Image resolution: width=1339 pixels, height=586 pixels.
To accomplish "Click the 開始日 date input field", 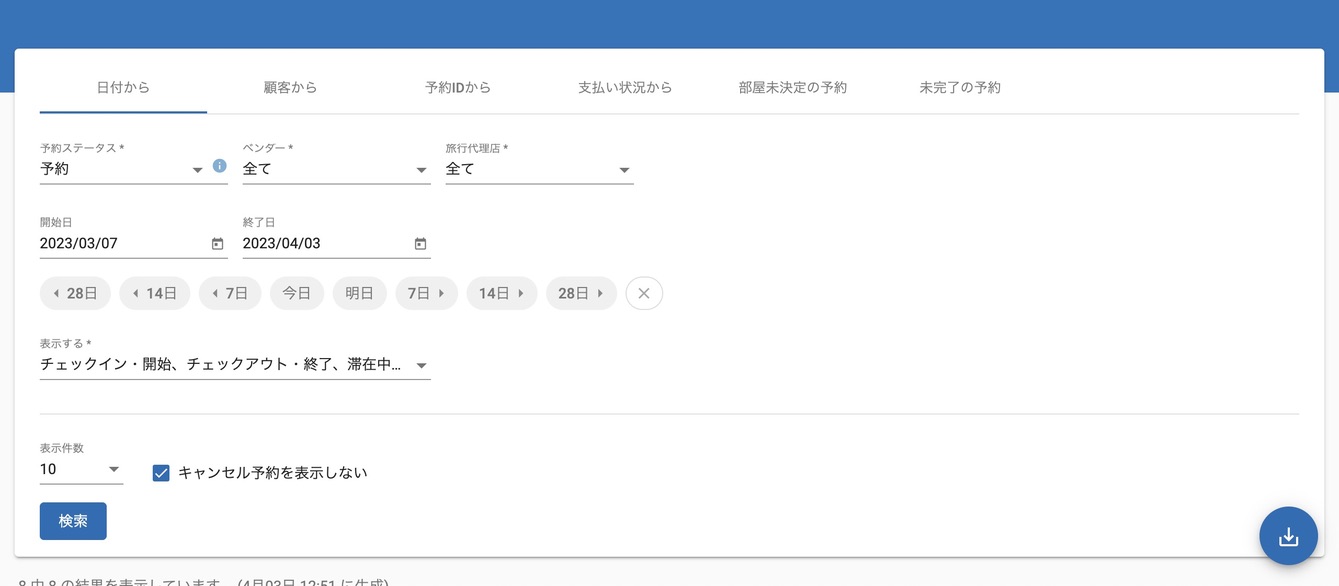I will pyautogui.click(x=120, y=244).
